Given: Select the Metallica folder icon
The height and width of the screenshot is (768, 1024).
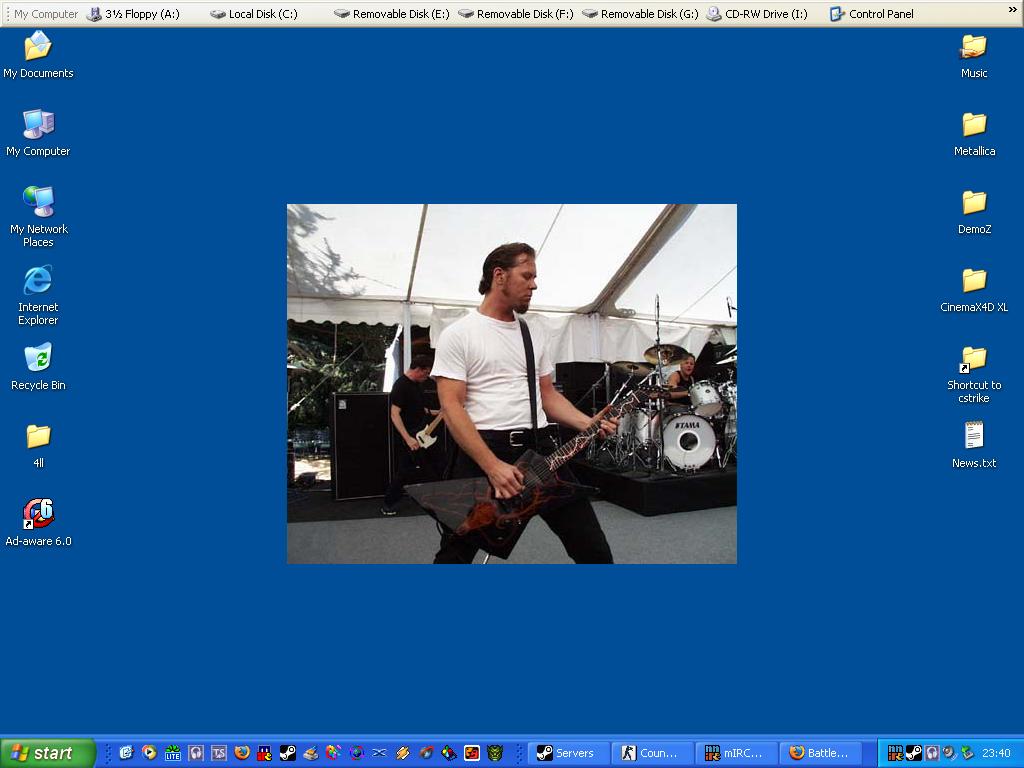Looking at the screenshot, I should coord(974,133).
